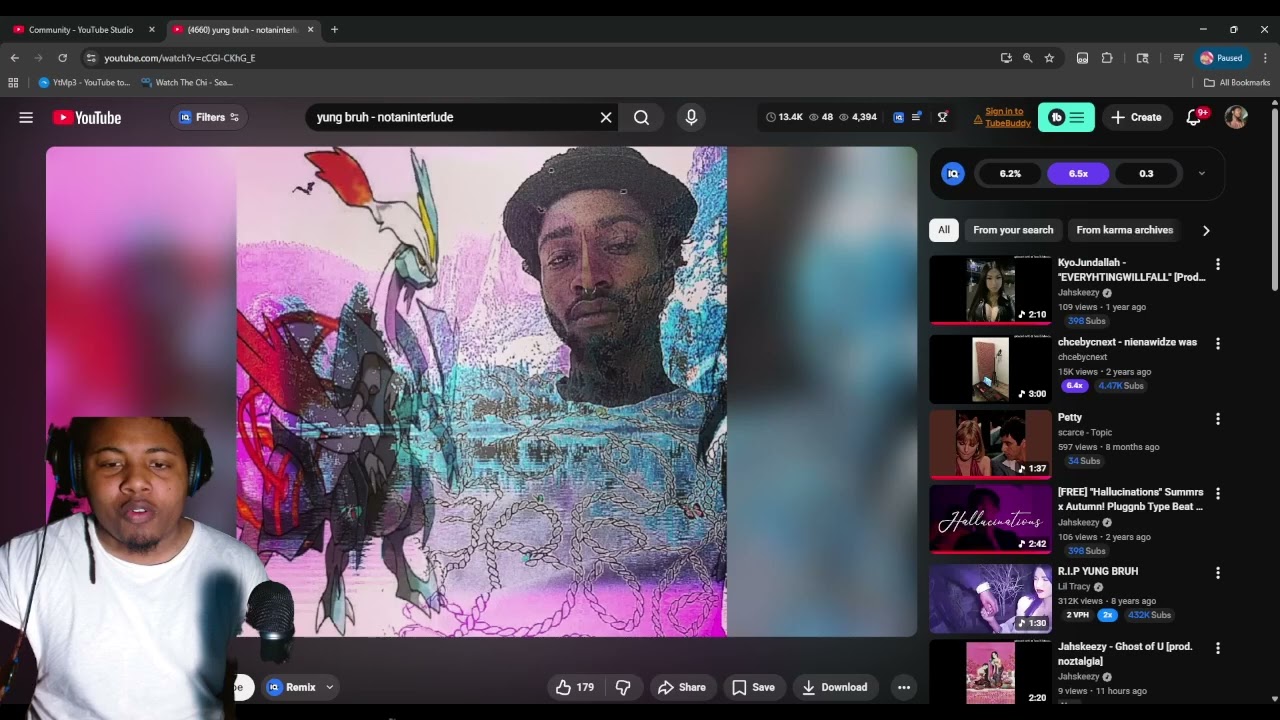Expand the vidIQ stats panel chevron
1280x720 pixels.
tap(1201, 174)
